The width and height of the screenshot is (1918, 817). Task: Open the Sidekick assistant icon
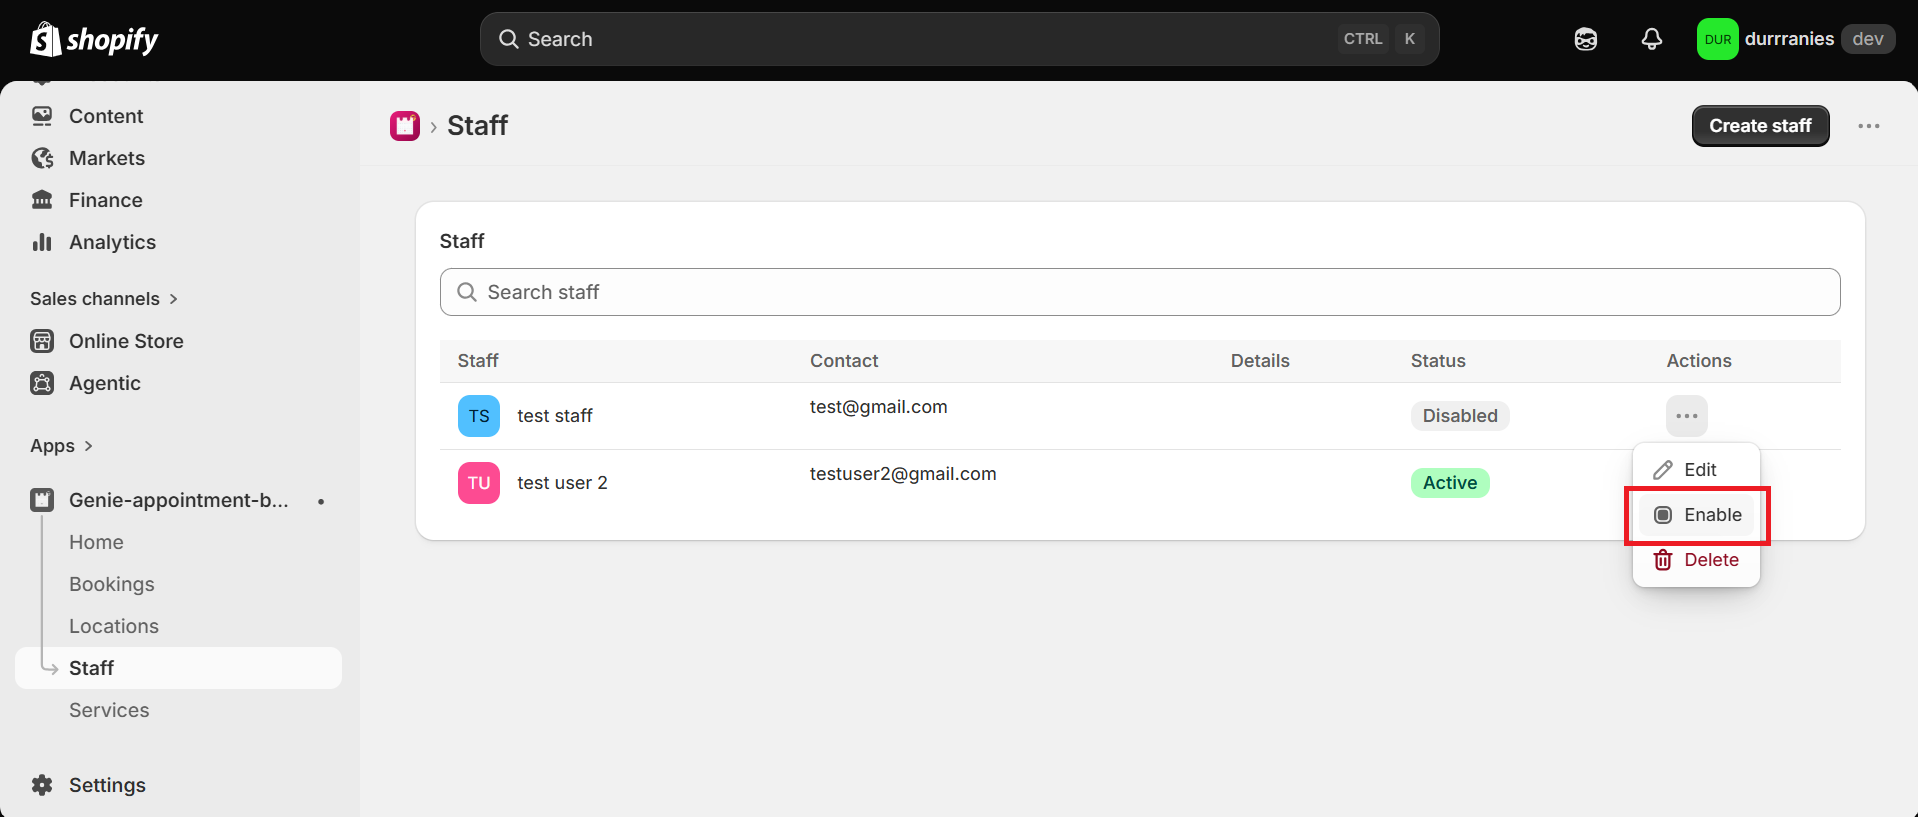[1586, 39]
